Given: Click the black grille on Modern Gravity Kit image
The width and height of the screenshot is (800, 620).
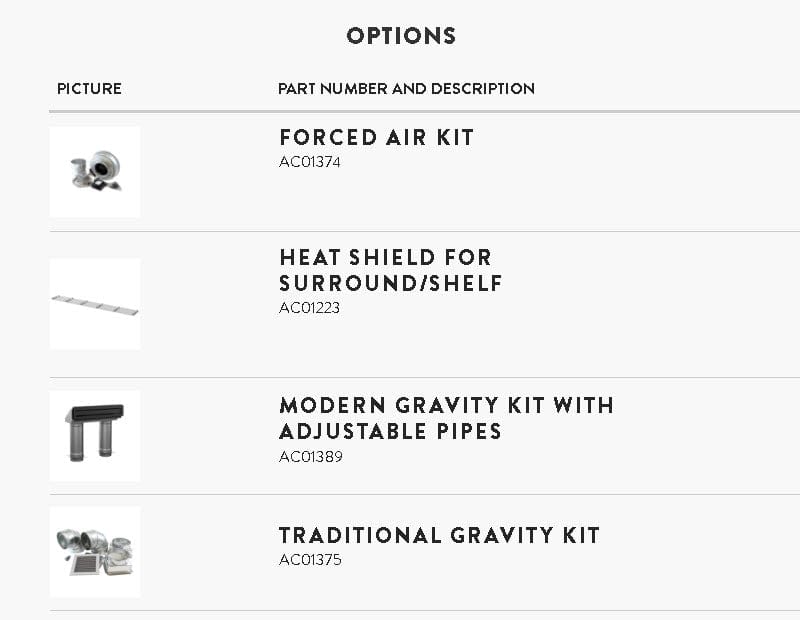Looking at the screenshot, I should click(x=98, y=412).
